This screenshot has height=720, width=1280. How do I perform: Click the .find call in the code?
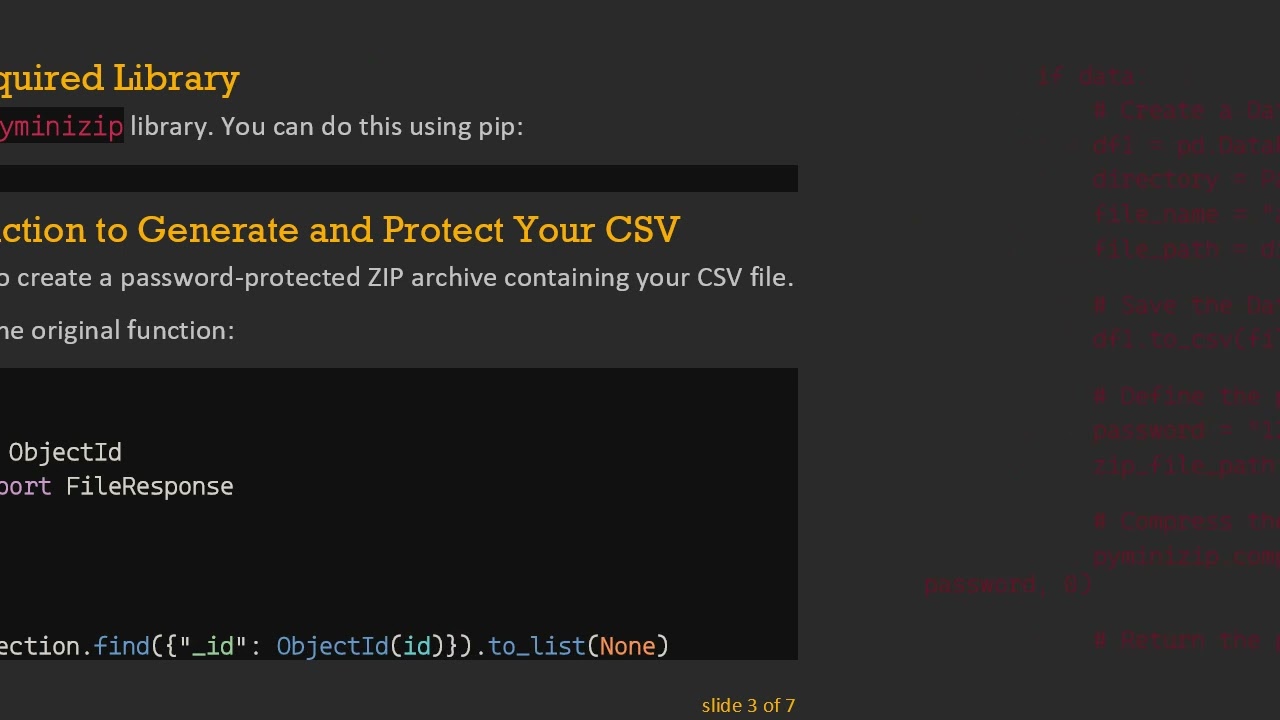coord(121,646)
